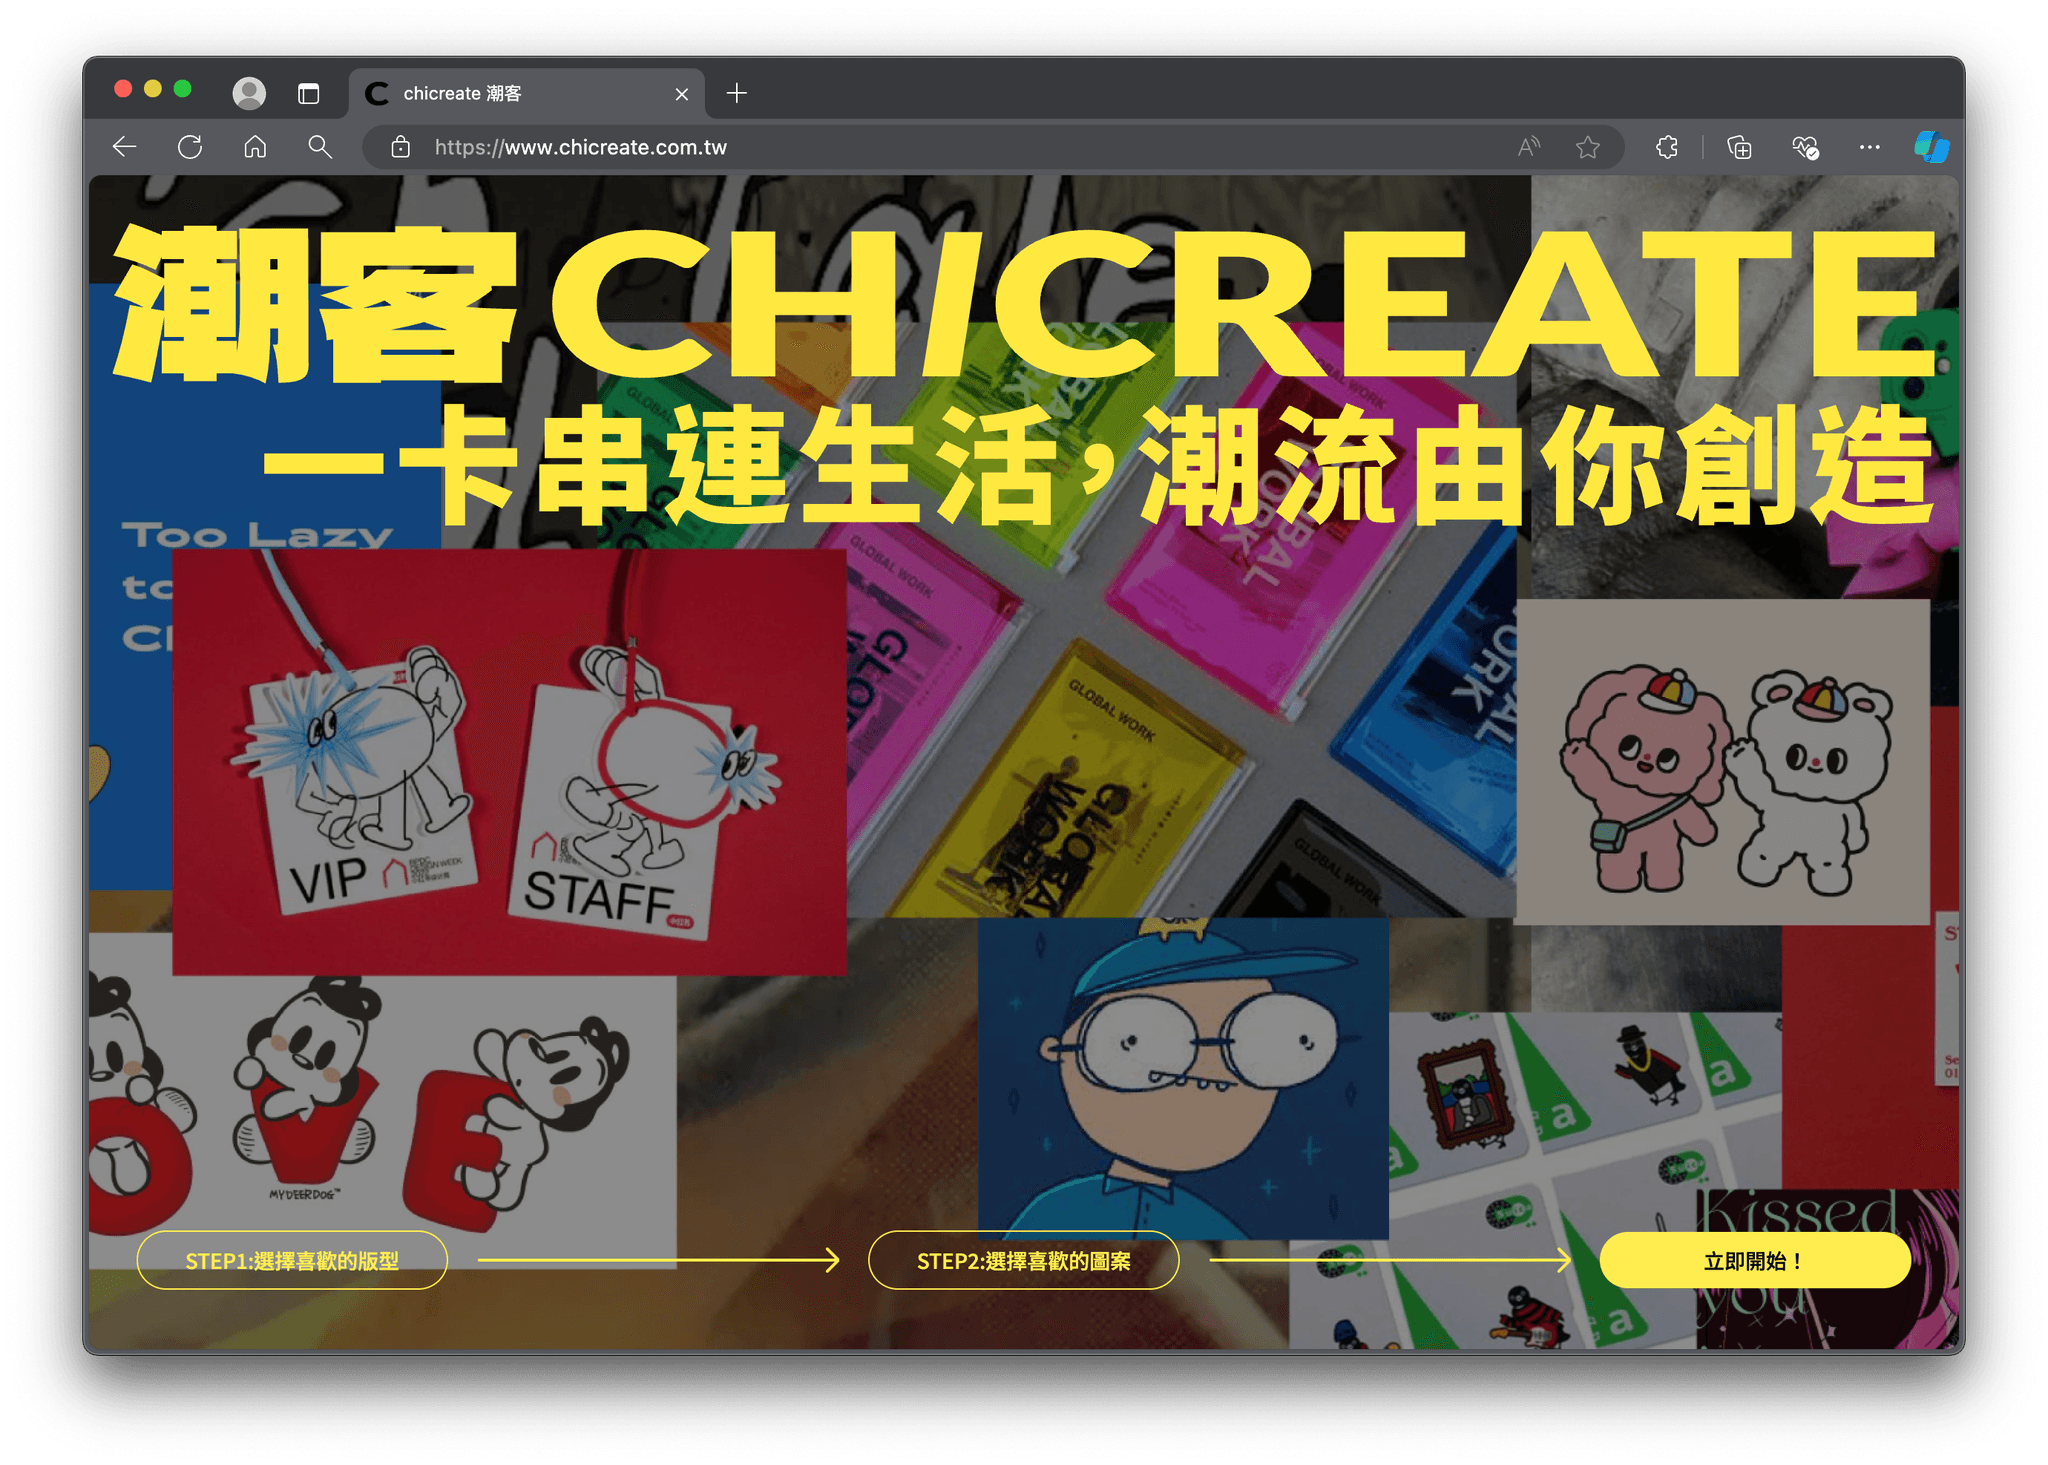Image resolution: width=2048 pixels, height=1465 pixels.
Task: Open Settings and more ellipsis menu
Action: tap(1870, 147)
